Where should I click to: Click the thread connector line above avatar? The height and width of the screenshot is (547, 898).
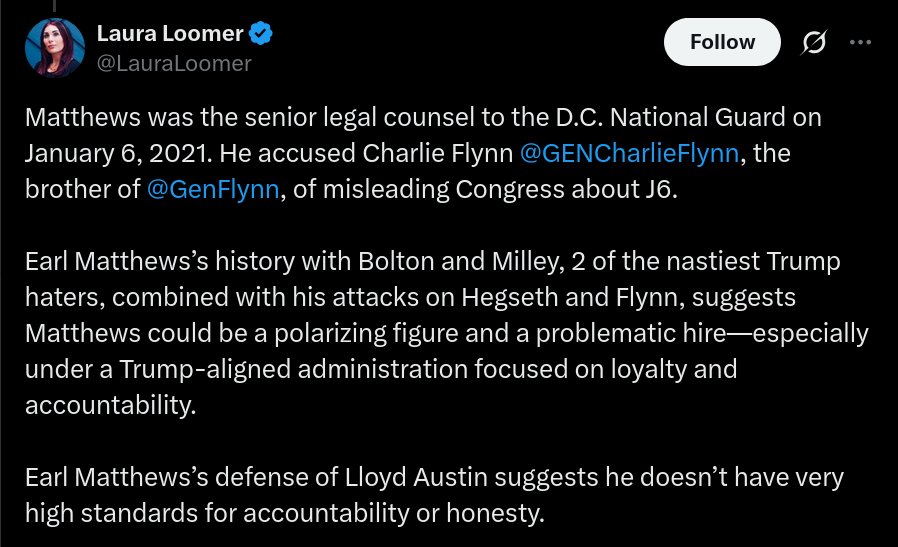point(54,6)
